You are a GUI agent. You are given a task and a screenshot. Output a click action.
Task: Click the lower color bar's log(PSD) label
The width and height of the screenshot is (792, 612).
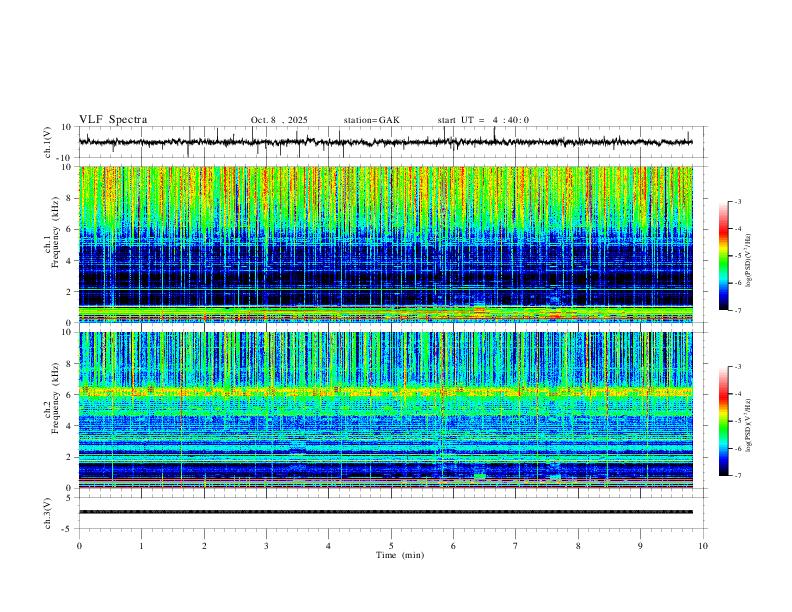pos(749,426)
